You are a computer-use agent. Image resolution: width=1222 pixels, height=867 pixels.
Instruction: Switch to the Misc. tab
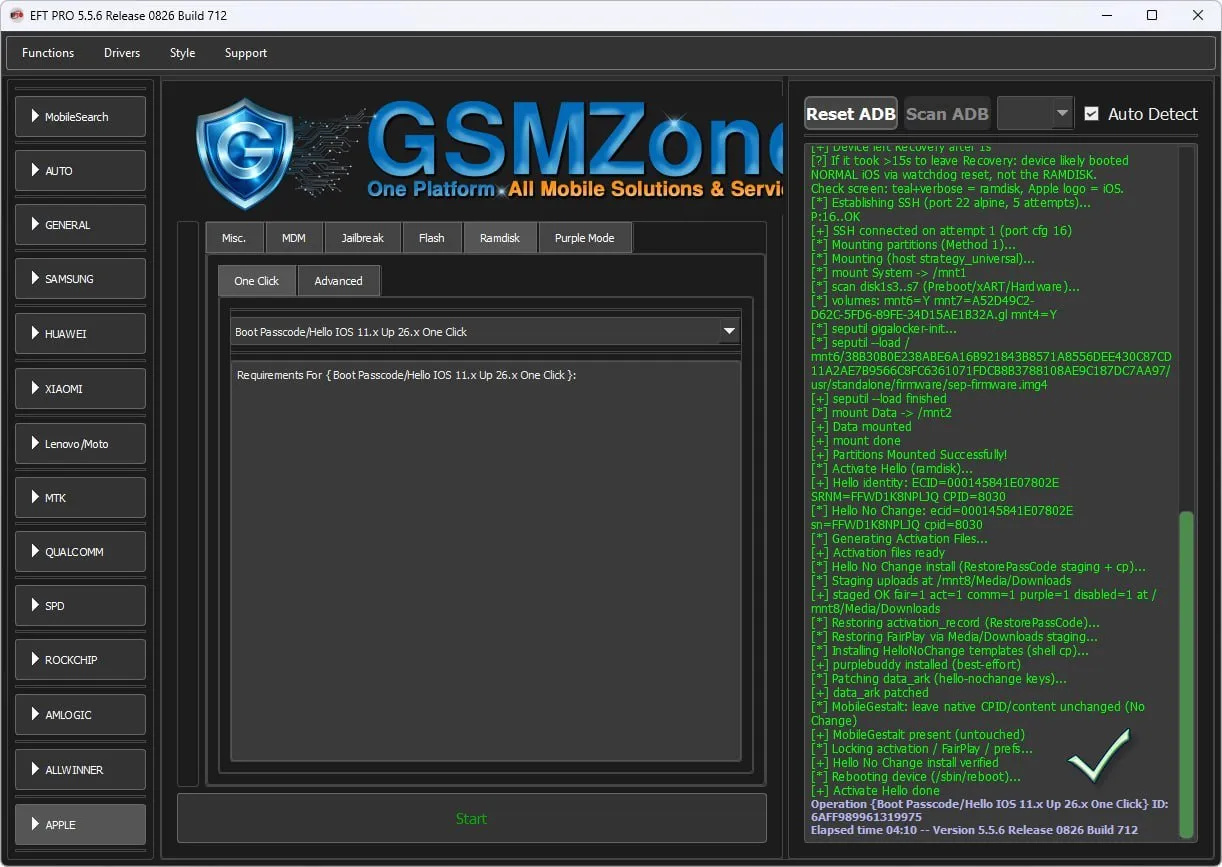(234, 238)
